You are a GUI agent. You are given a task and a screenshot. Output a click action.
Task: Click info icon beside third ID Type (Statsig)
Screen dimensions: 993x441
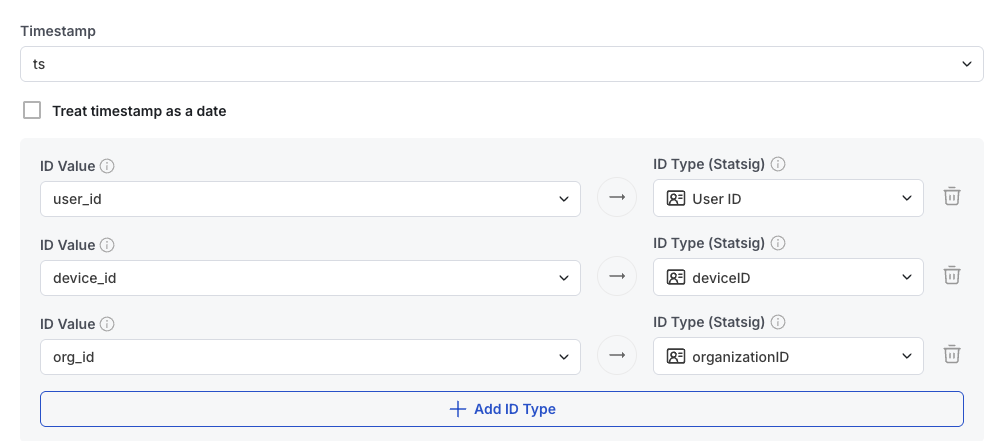(x=778, y=323)
